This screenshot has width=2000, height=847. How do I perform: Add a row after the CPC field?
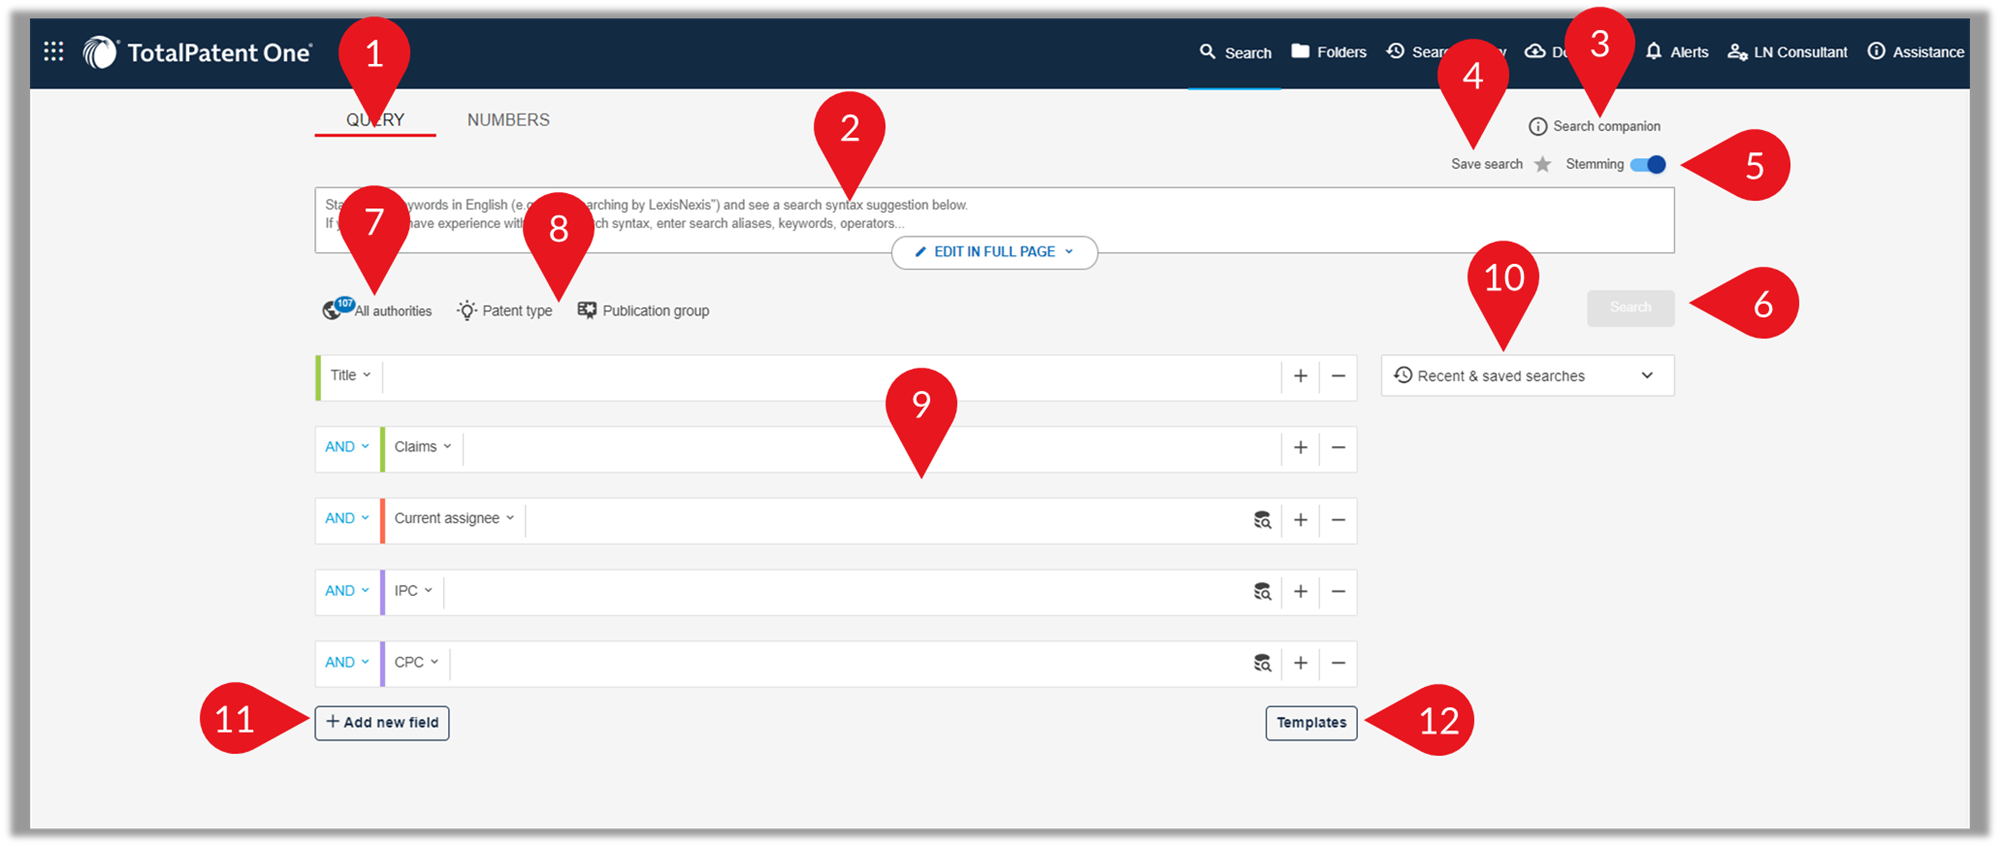(x=1300, y=663)
